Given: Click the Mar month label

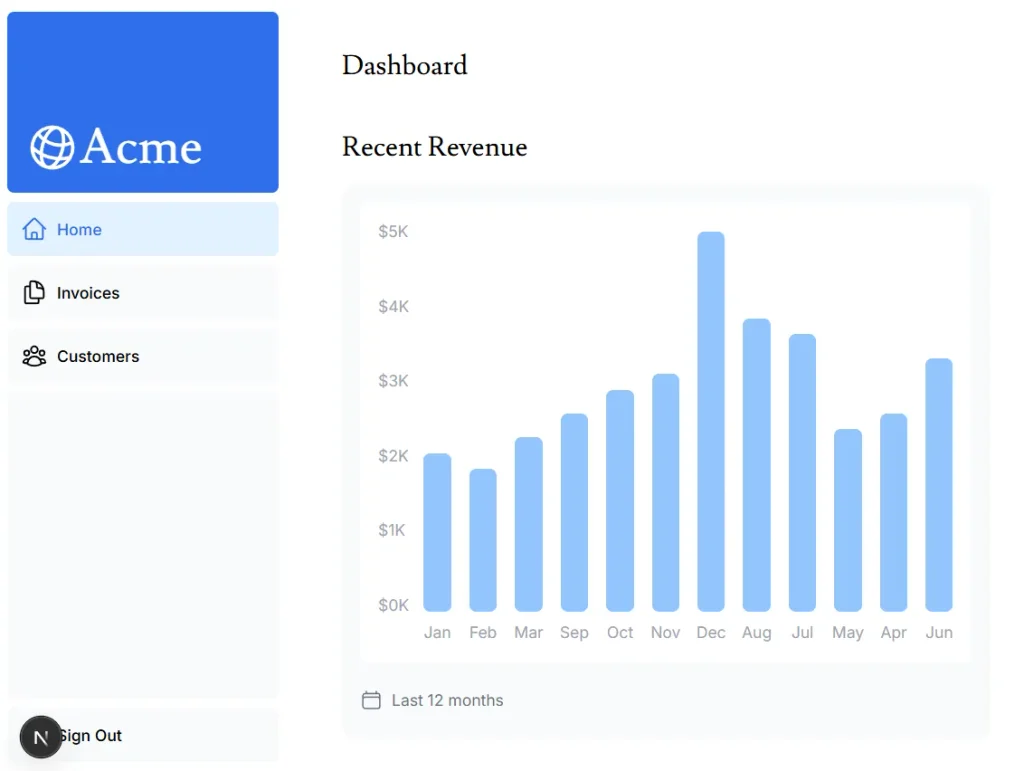Looking at the screenshot, I should (528, 633).
